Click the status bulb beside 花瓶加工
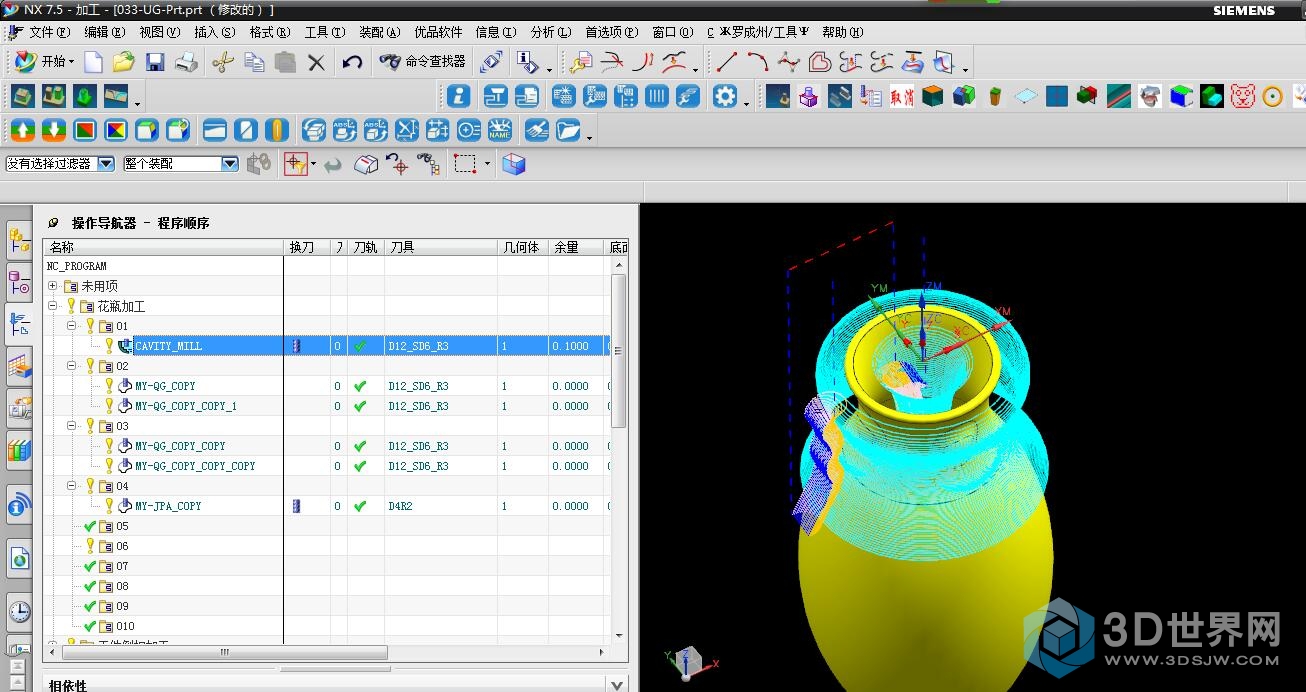The image size is (1306, 692). coord(71,306)
